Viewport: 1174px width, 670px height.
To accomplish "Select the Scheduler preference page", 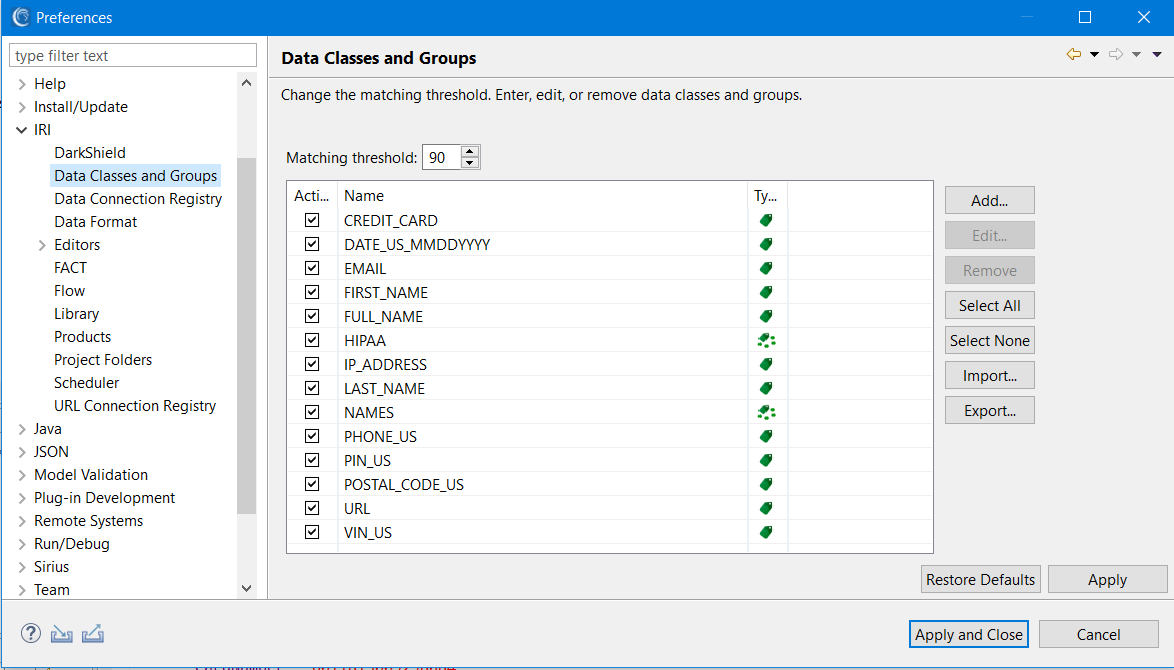I will tap(86, 383).
